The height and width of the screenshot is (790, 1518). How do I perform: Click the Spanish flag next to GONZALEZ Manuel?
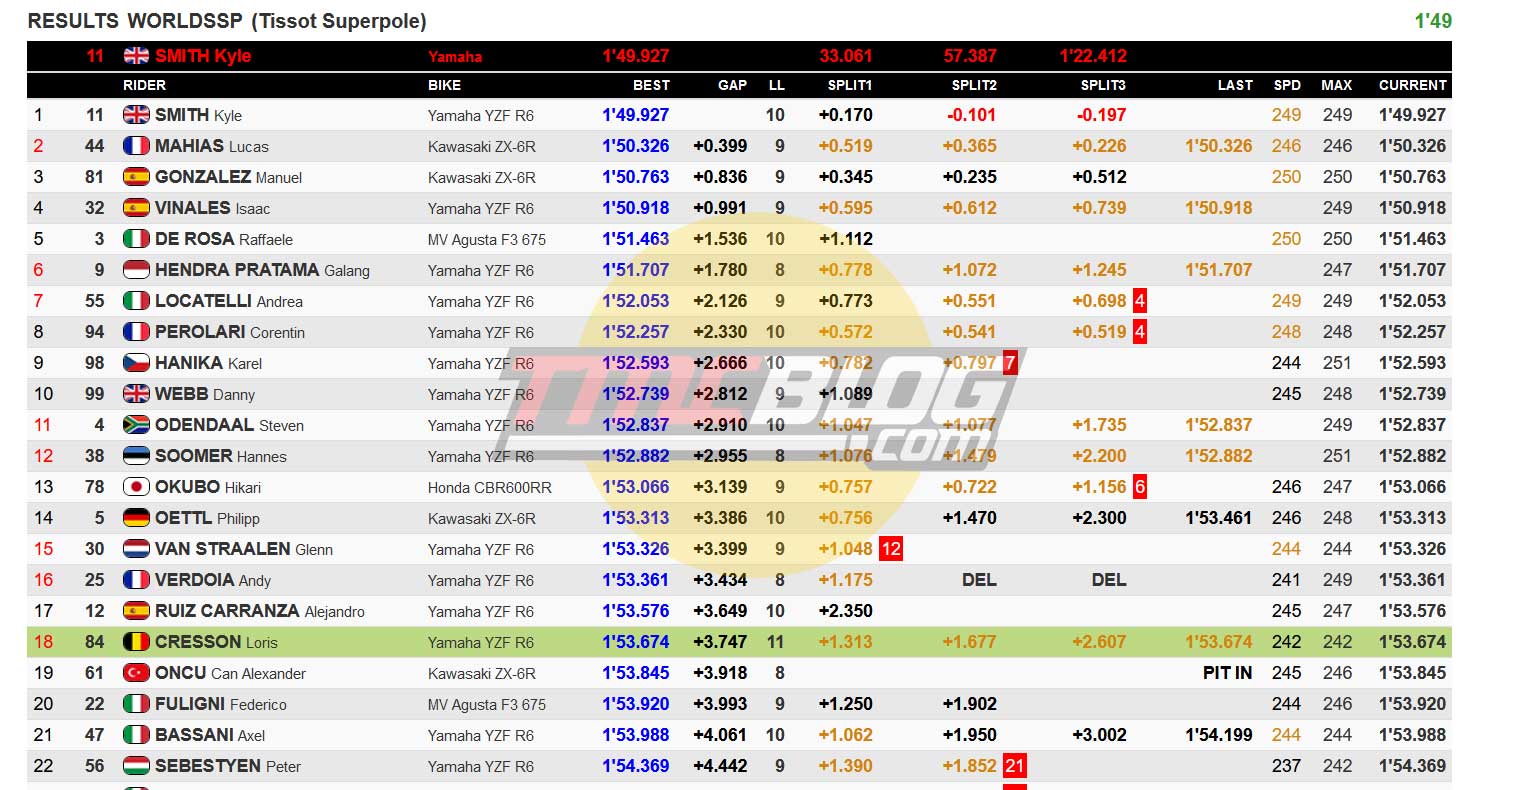coord(136,177)
